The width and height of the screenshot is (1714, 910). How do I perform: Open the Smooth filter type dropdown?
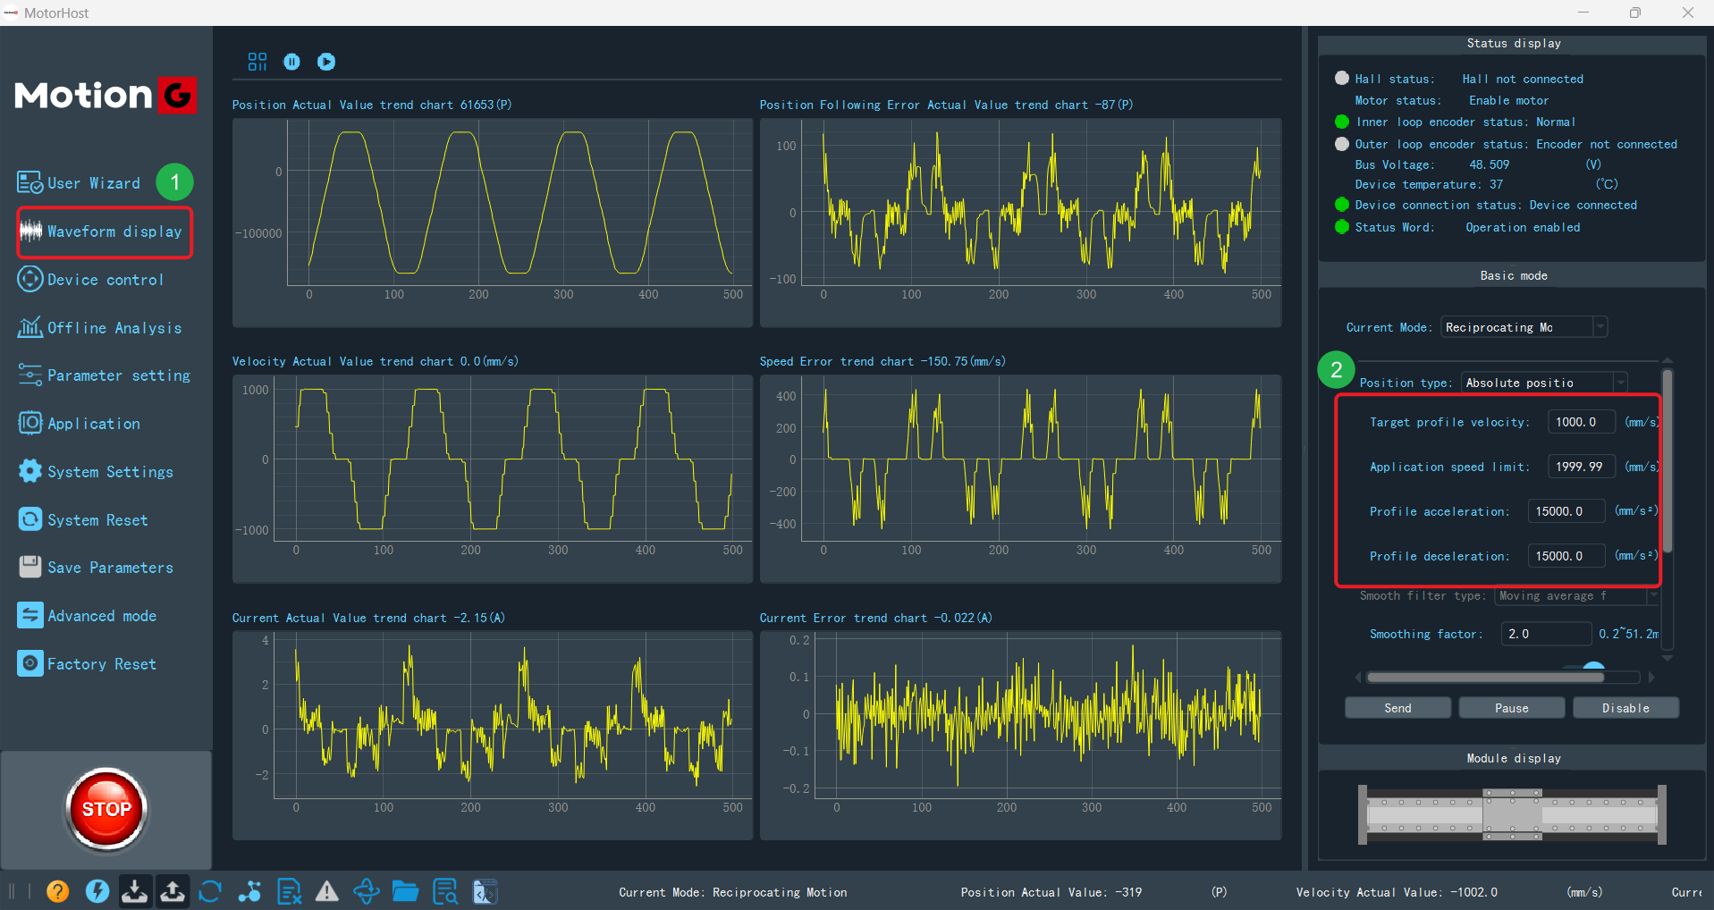tap(1577, 596)
